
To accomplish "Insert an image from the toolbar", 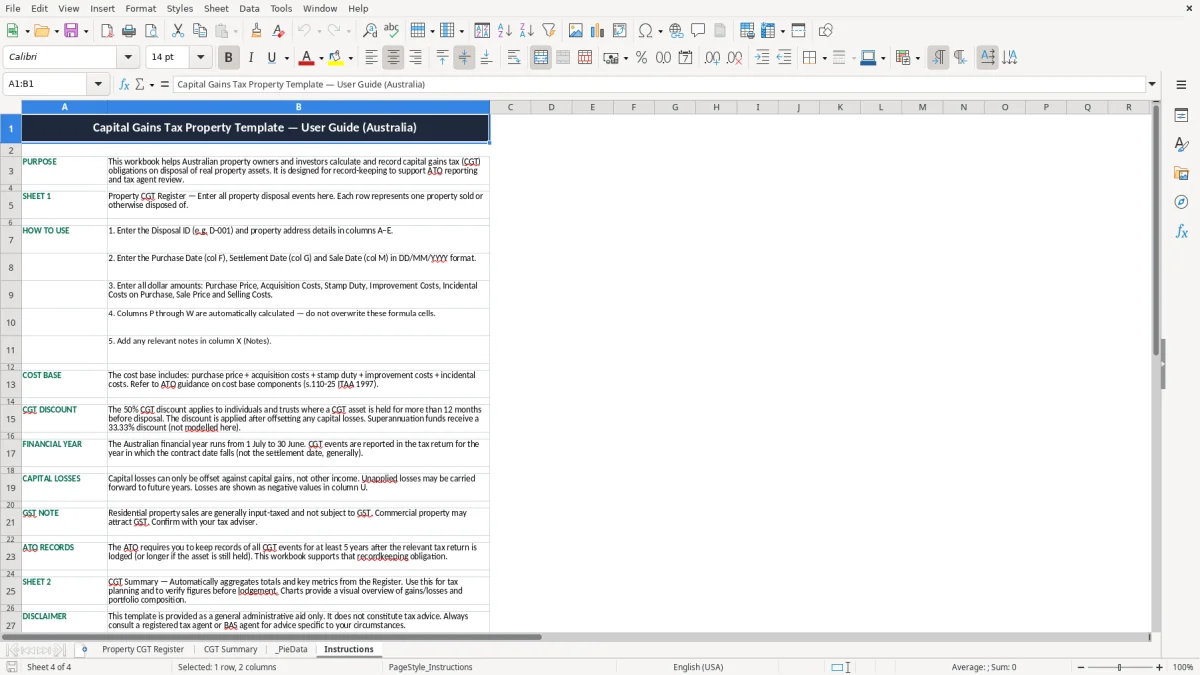I will coord(576,31).
